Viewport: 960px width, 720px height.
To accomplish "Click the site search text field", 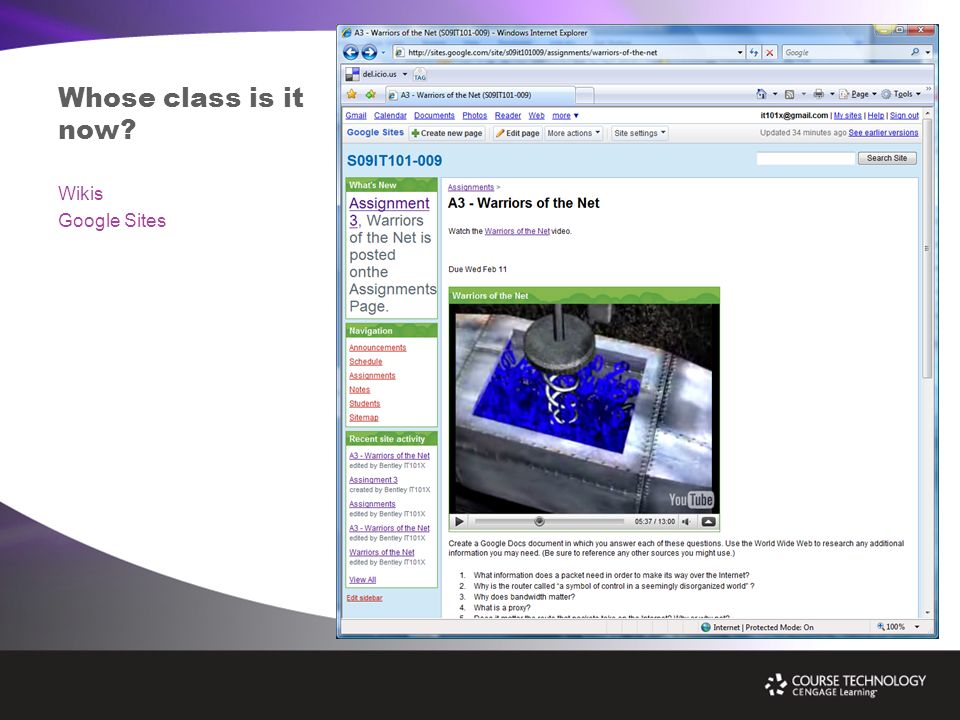I will tap(805, 159).
